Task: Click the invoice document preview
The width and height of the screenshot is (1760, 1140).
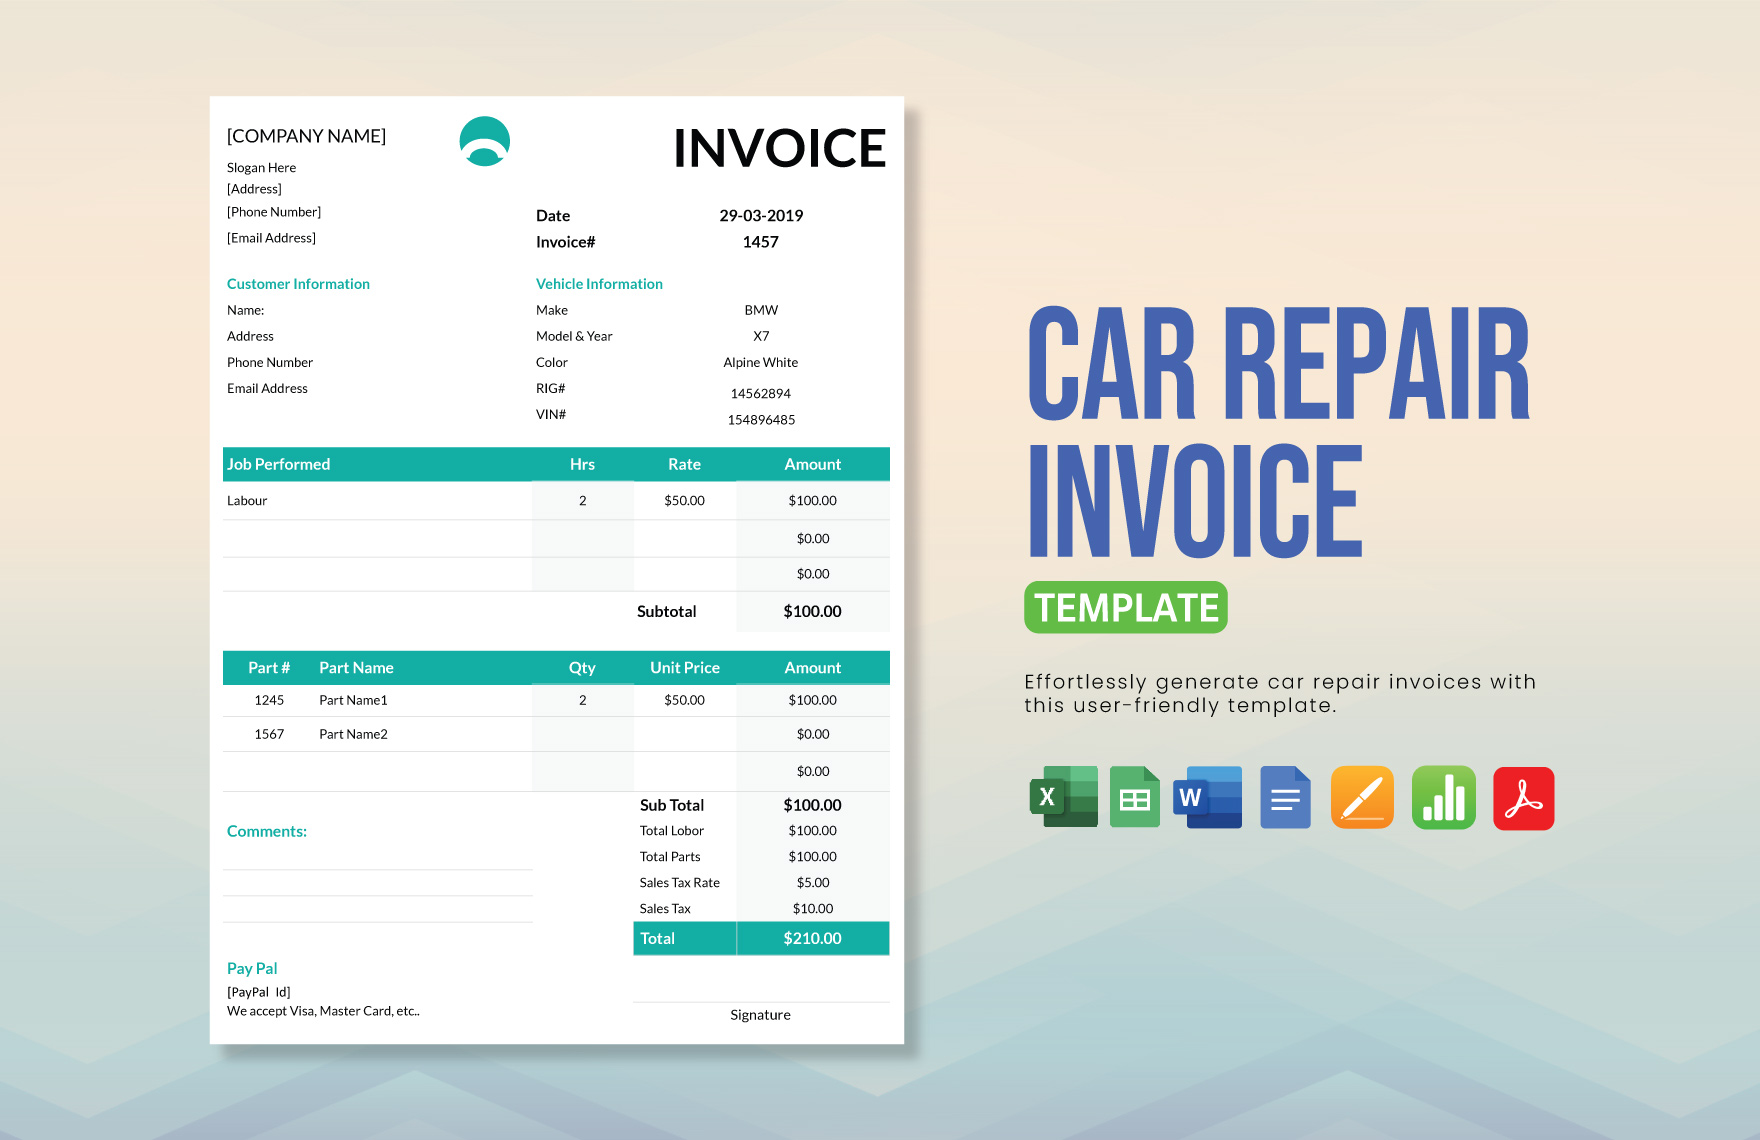Action: pos(557,570)
